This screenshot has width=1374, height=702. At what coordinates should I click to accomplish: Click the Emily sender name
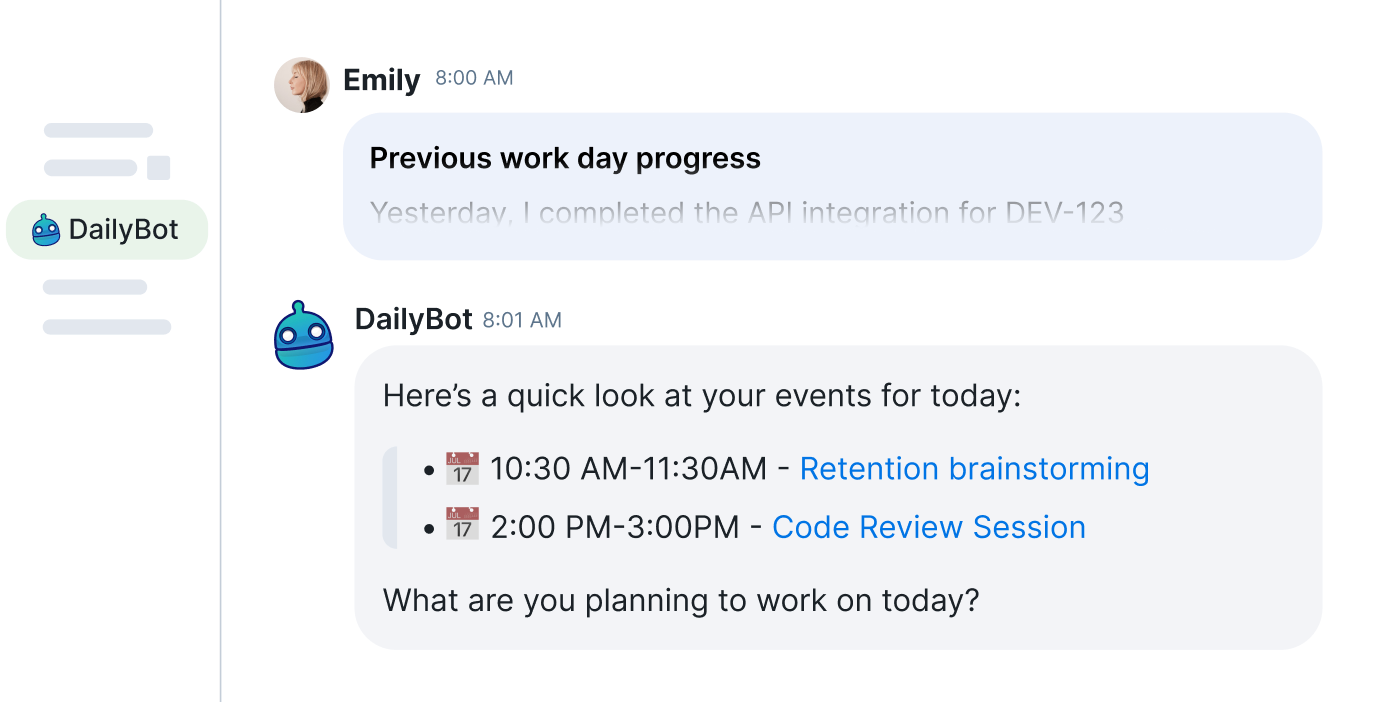pyautogui.click(x=381, y=80)
